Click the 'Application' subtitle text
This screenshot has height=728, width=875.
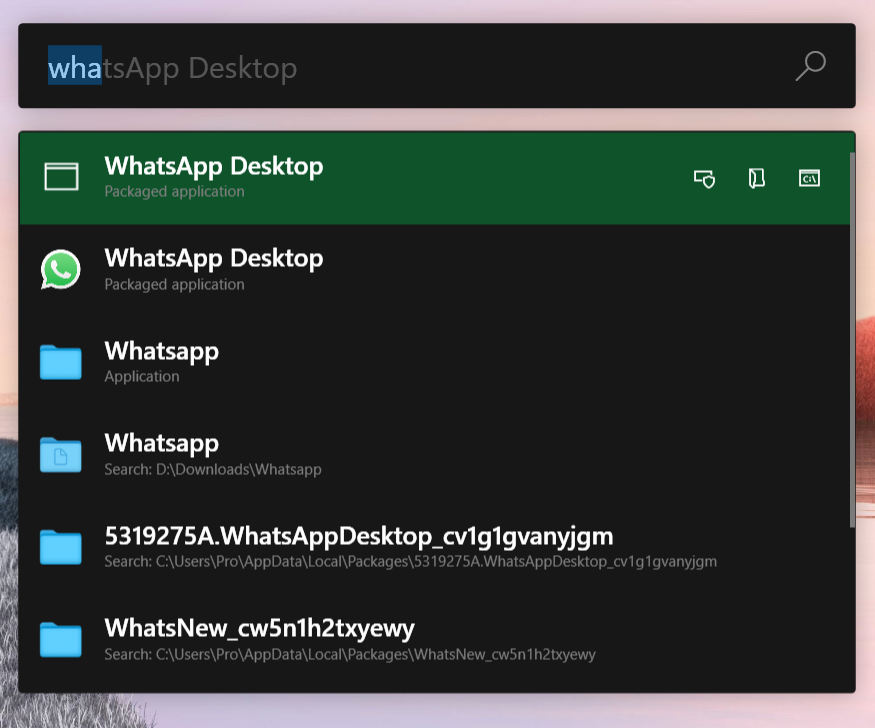[142, 377]
